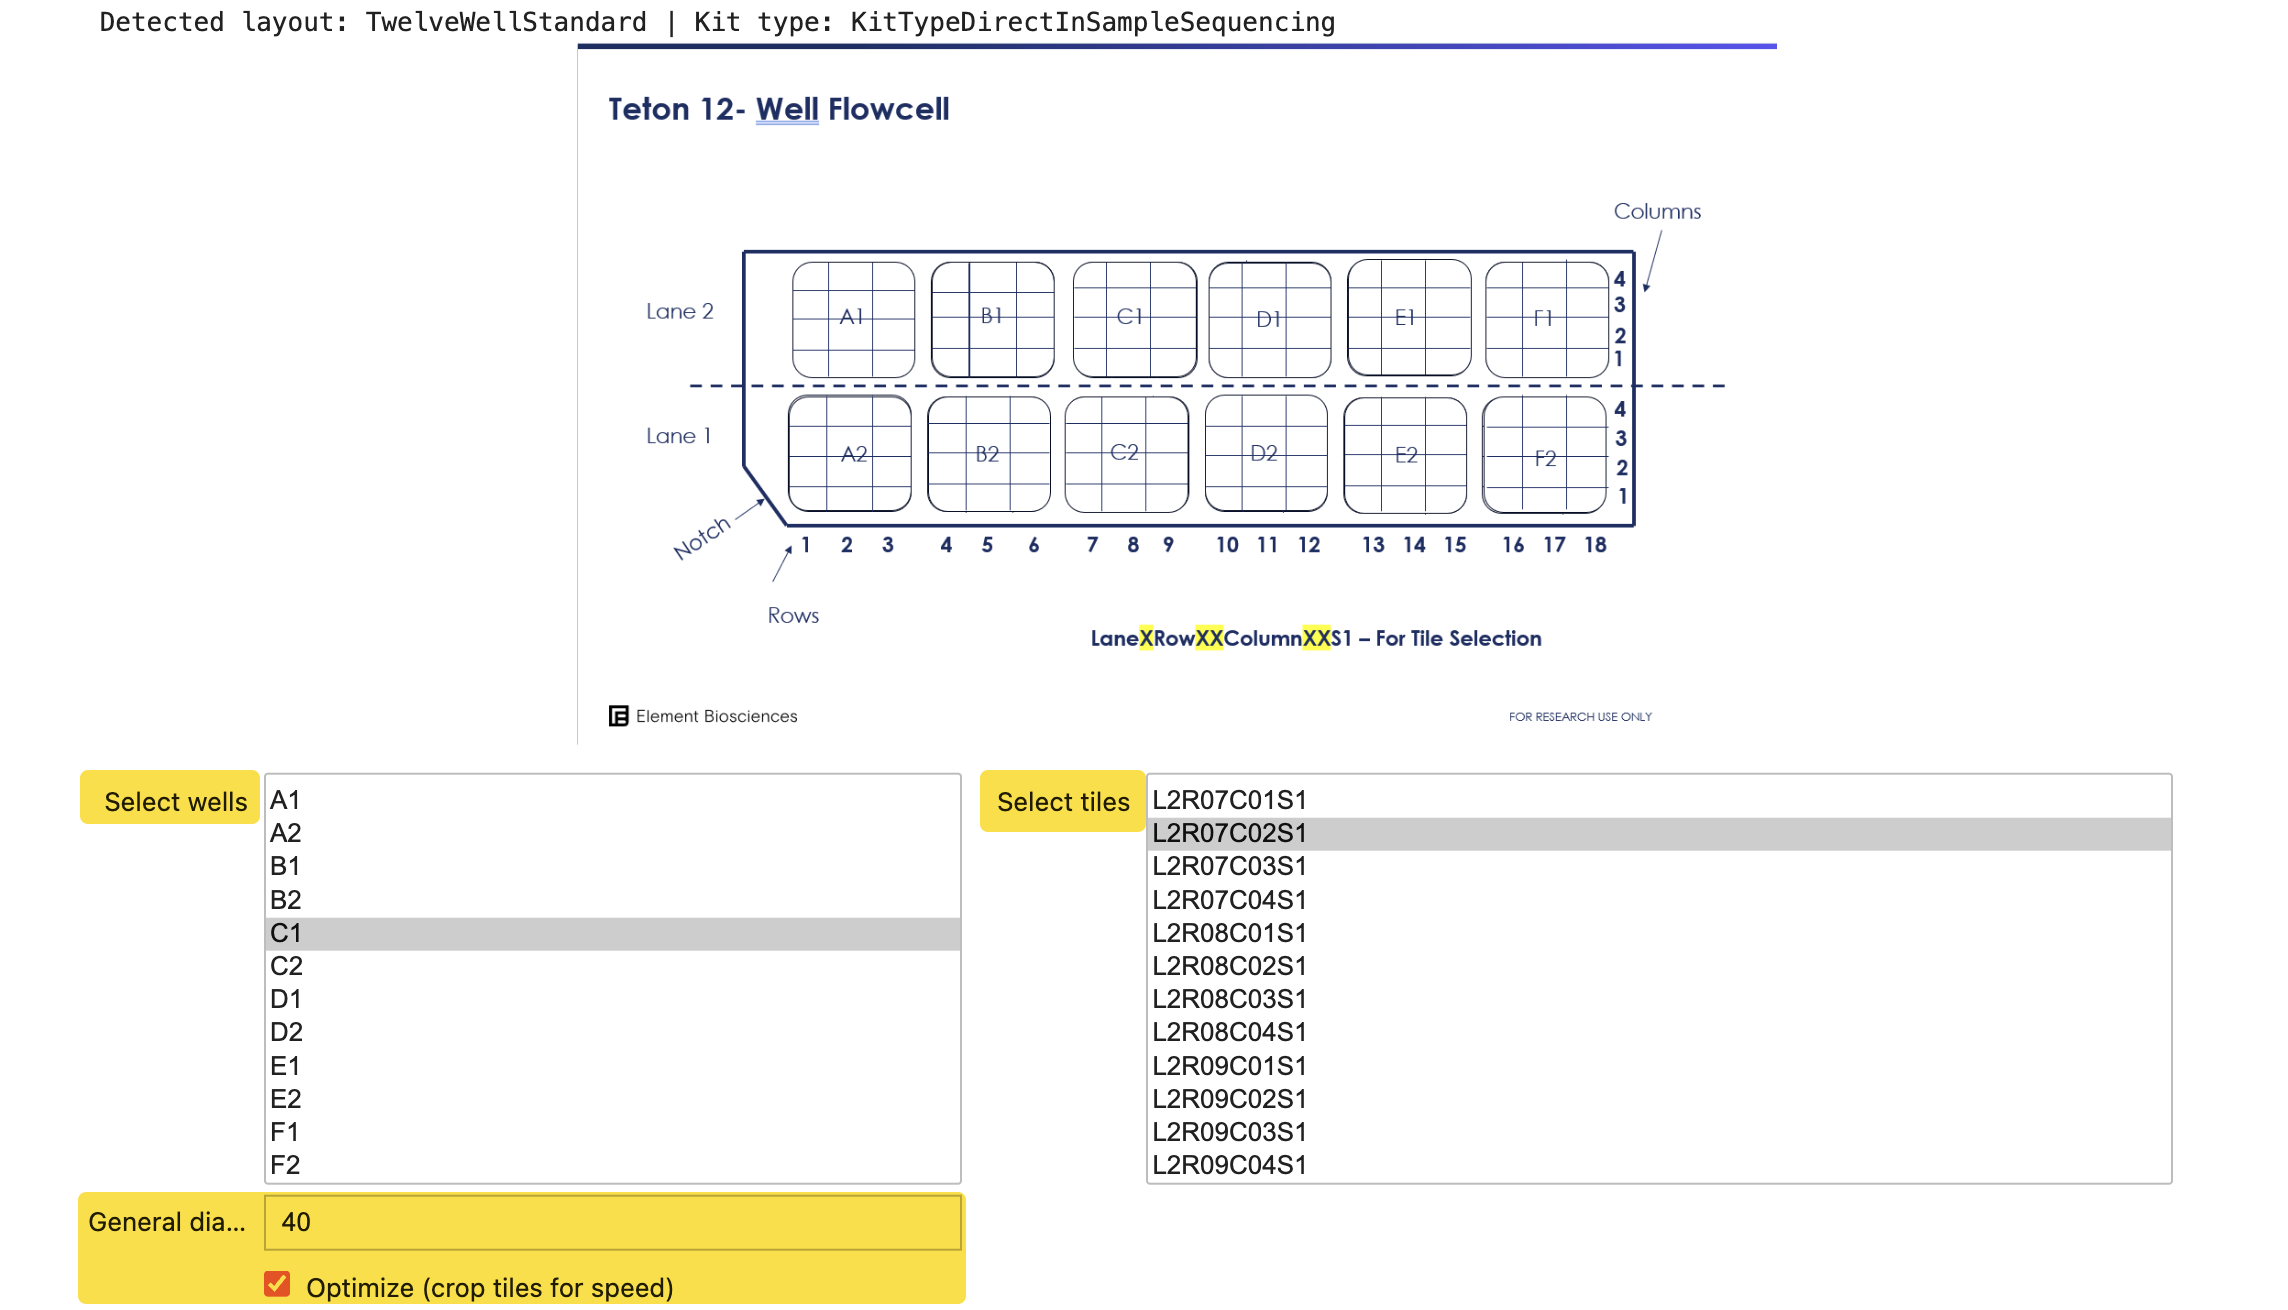2288x1310 pixels.
Task: Select well F2 in wells list
Action: coord(613,1165)
